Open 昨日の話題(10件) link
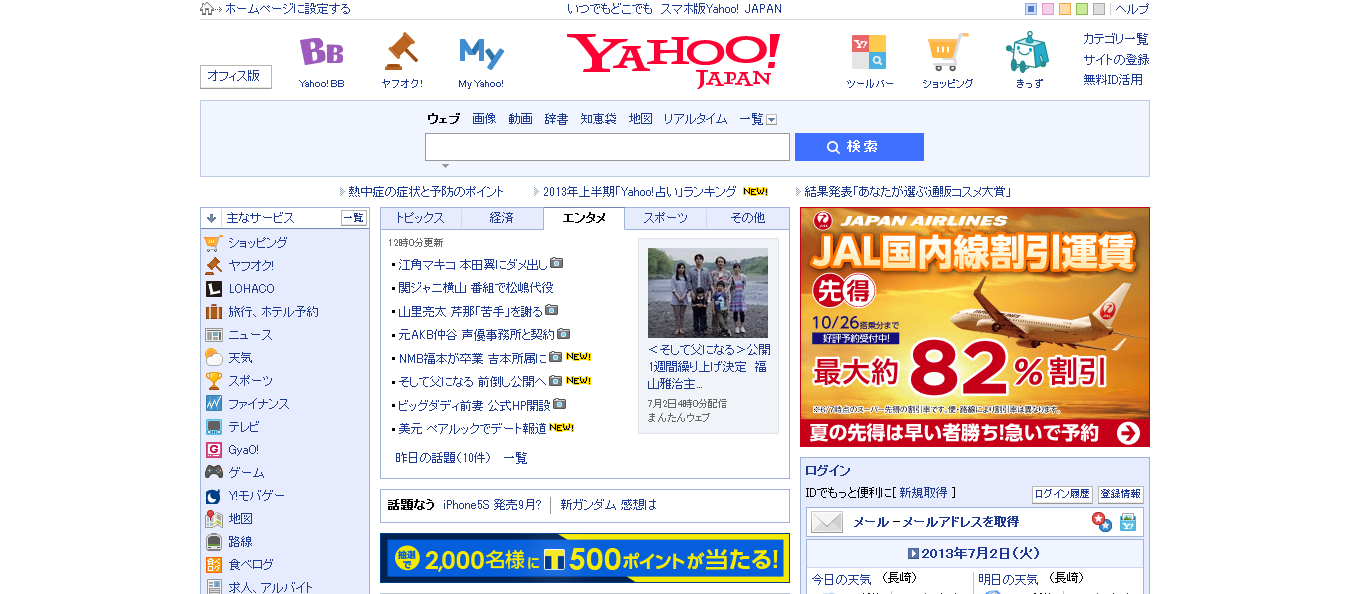This screenshot has height=594, width=1349. 444,458
